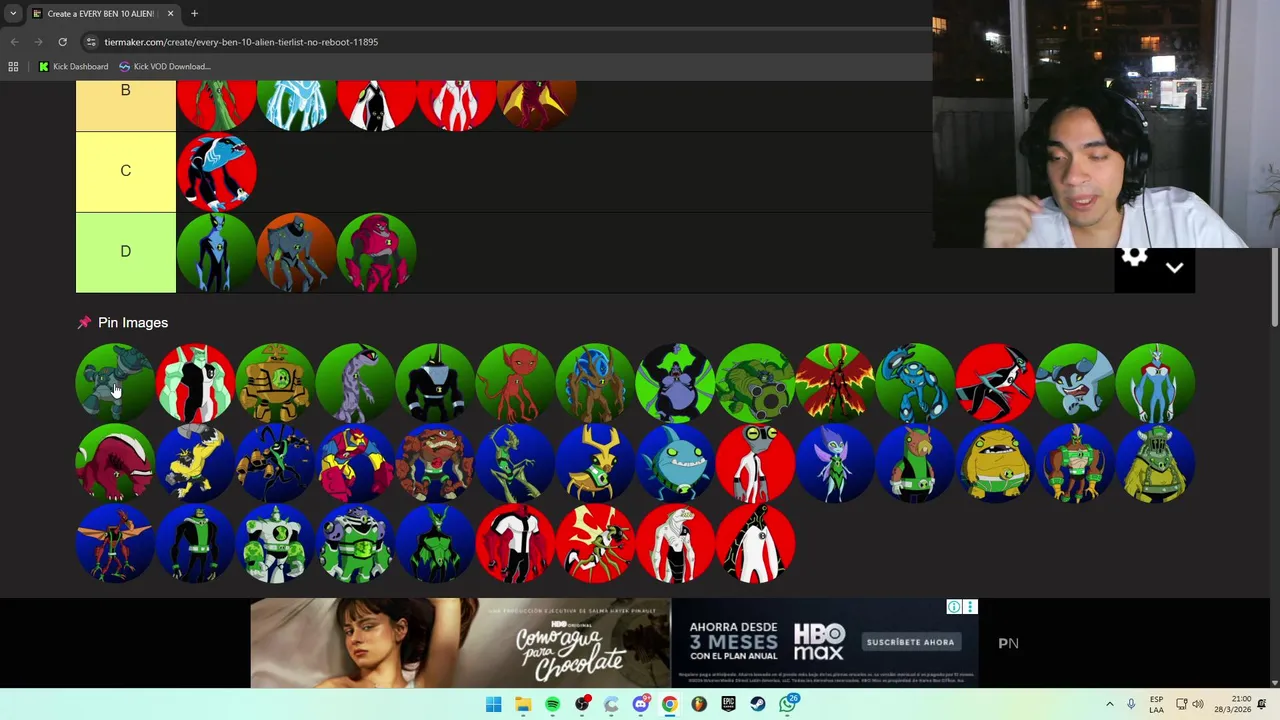
Task: Open WhatsApp from the taskbar
Action: click(788, 704)
